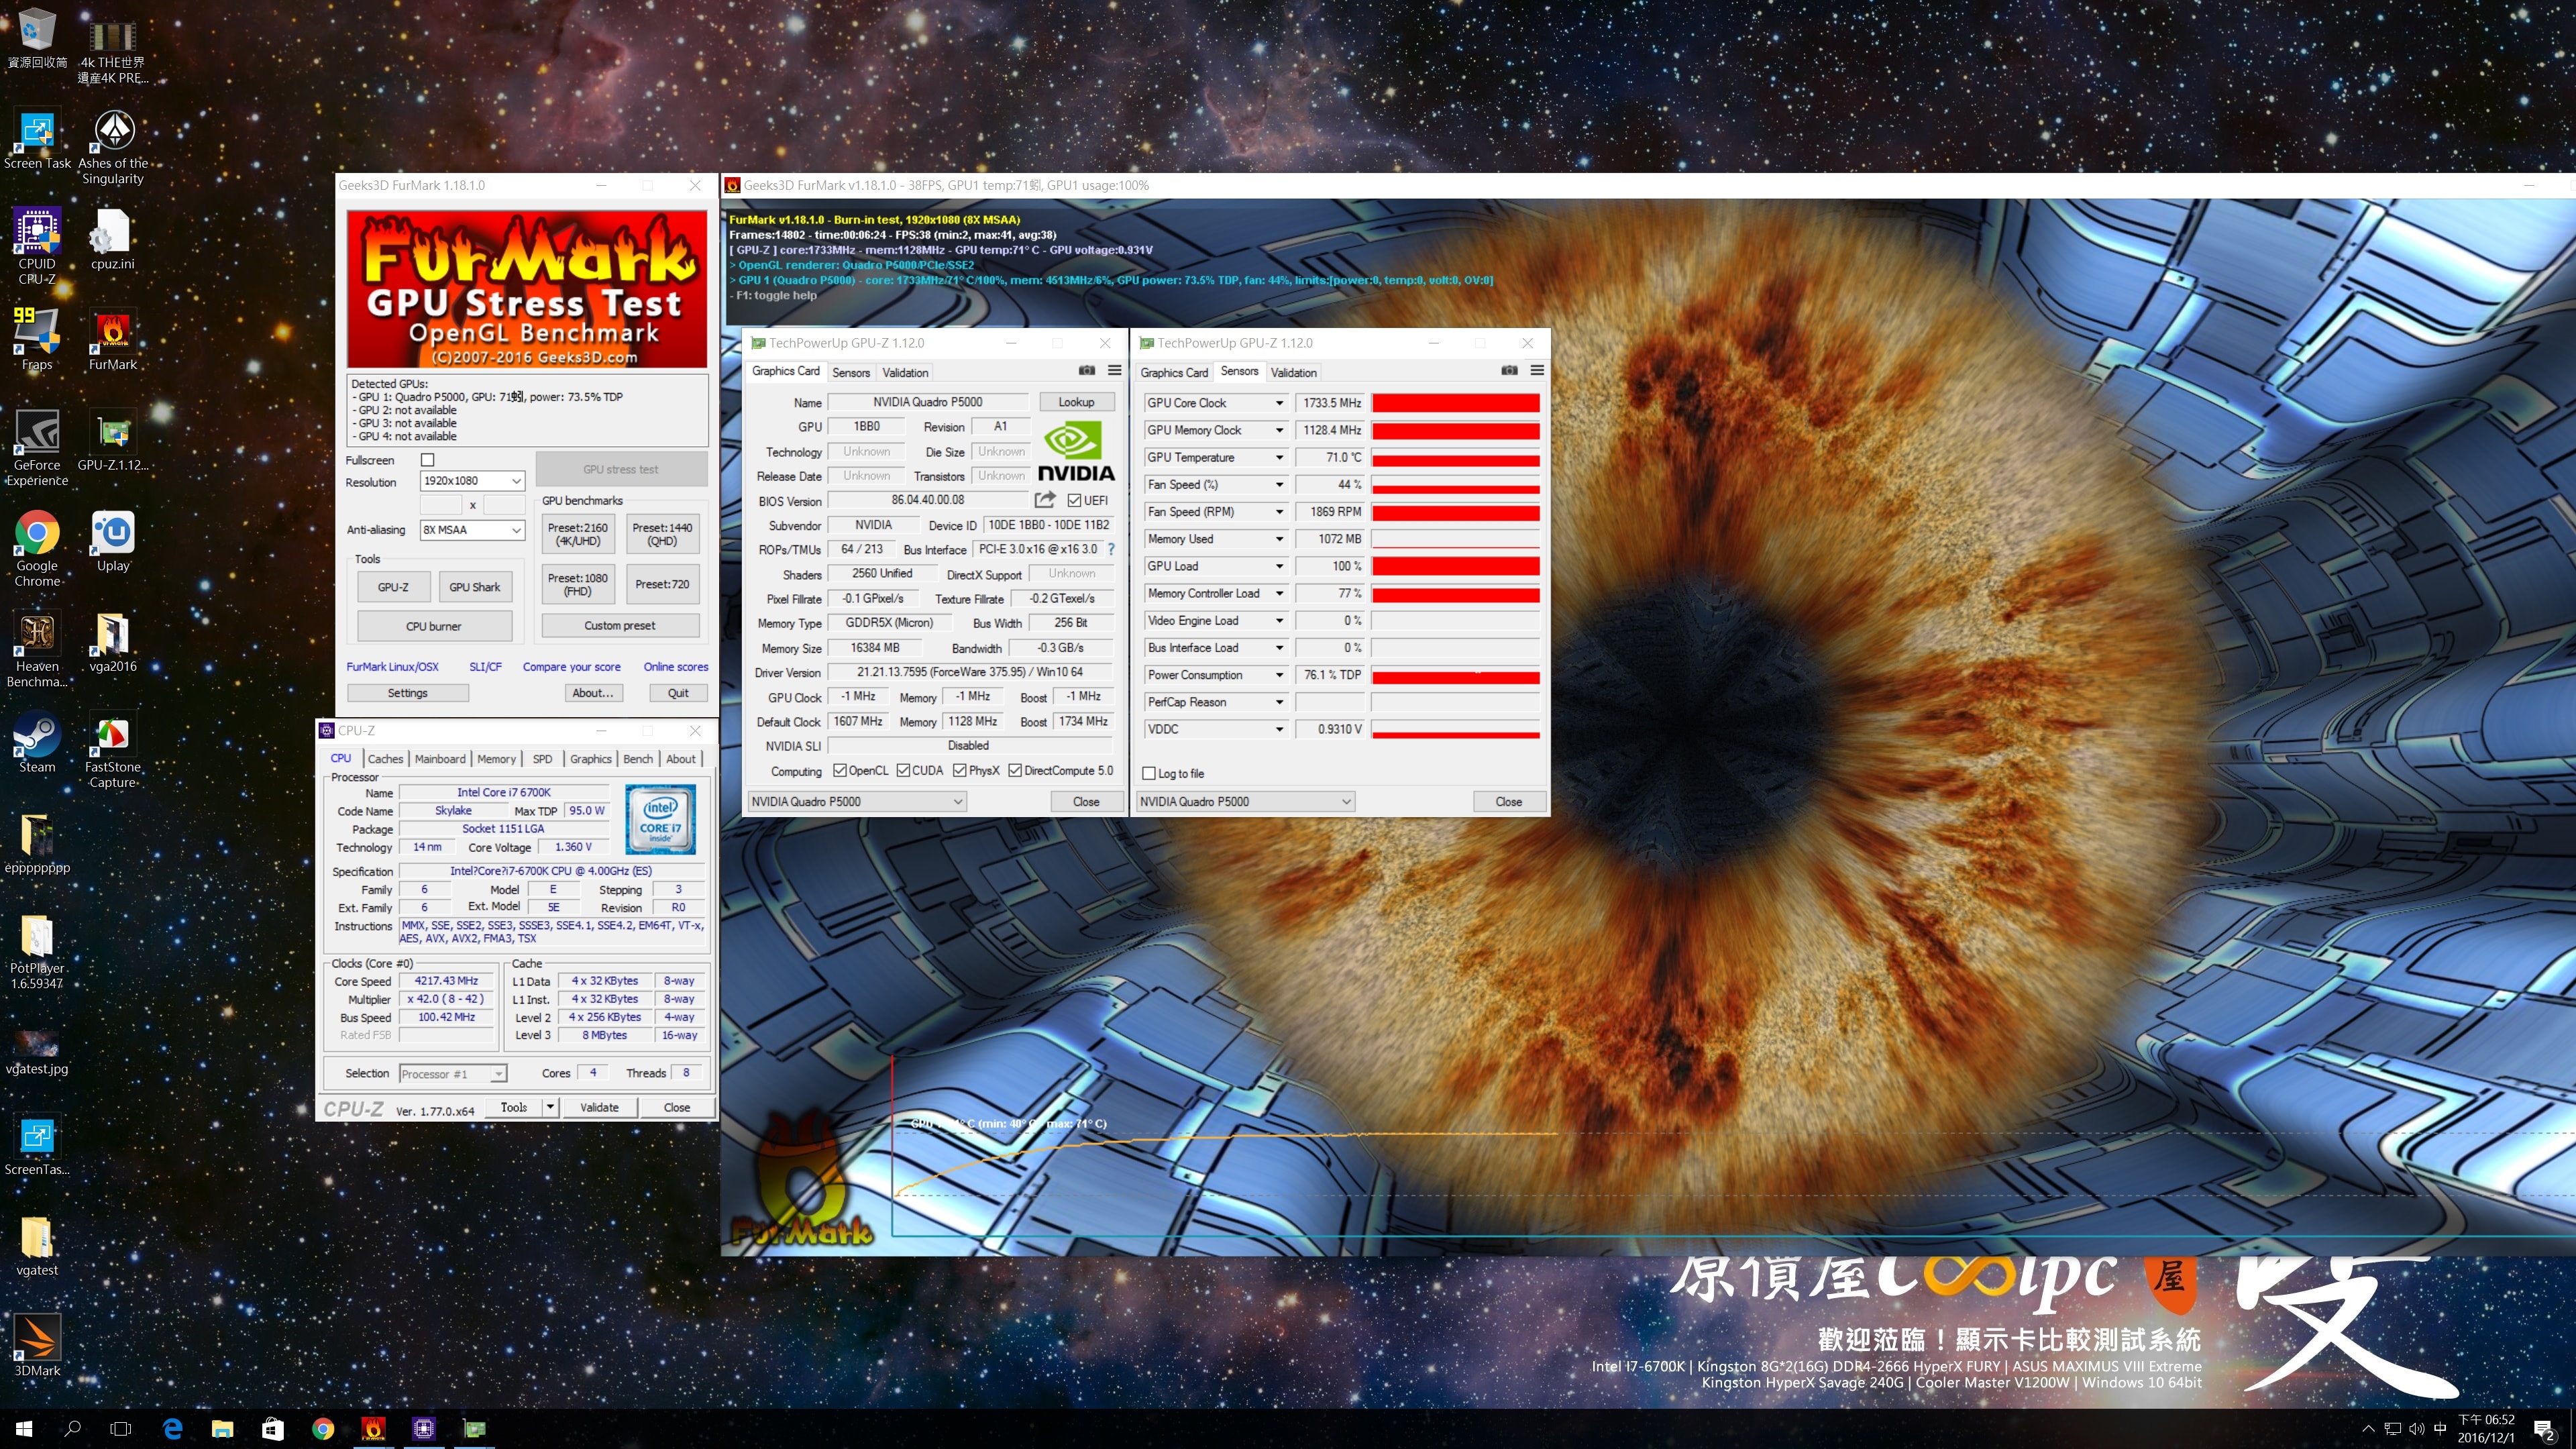Open the FurMark desktop shortcut
The image size is (2576, 1449).
coord(113,338)
